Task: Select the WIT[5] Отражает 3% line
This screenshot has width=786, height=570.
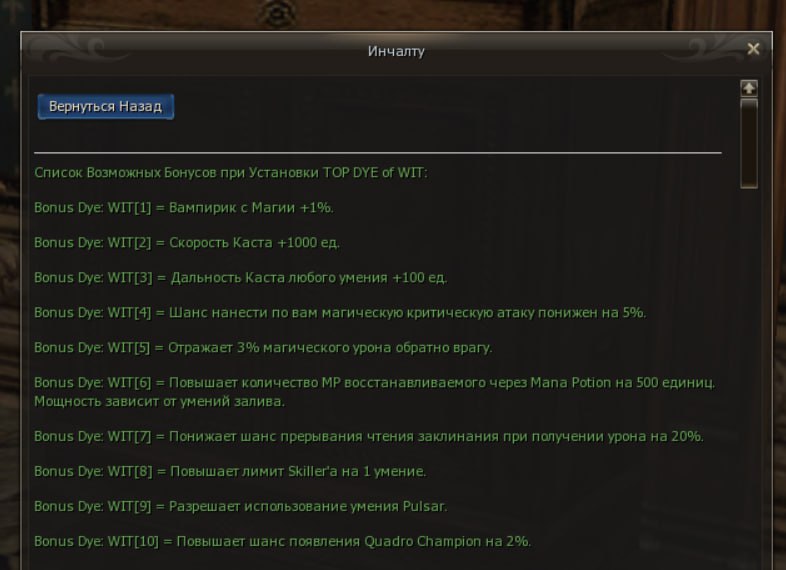Action: click(263, 348)
